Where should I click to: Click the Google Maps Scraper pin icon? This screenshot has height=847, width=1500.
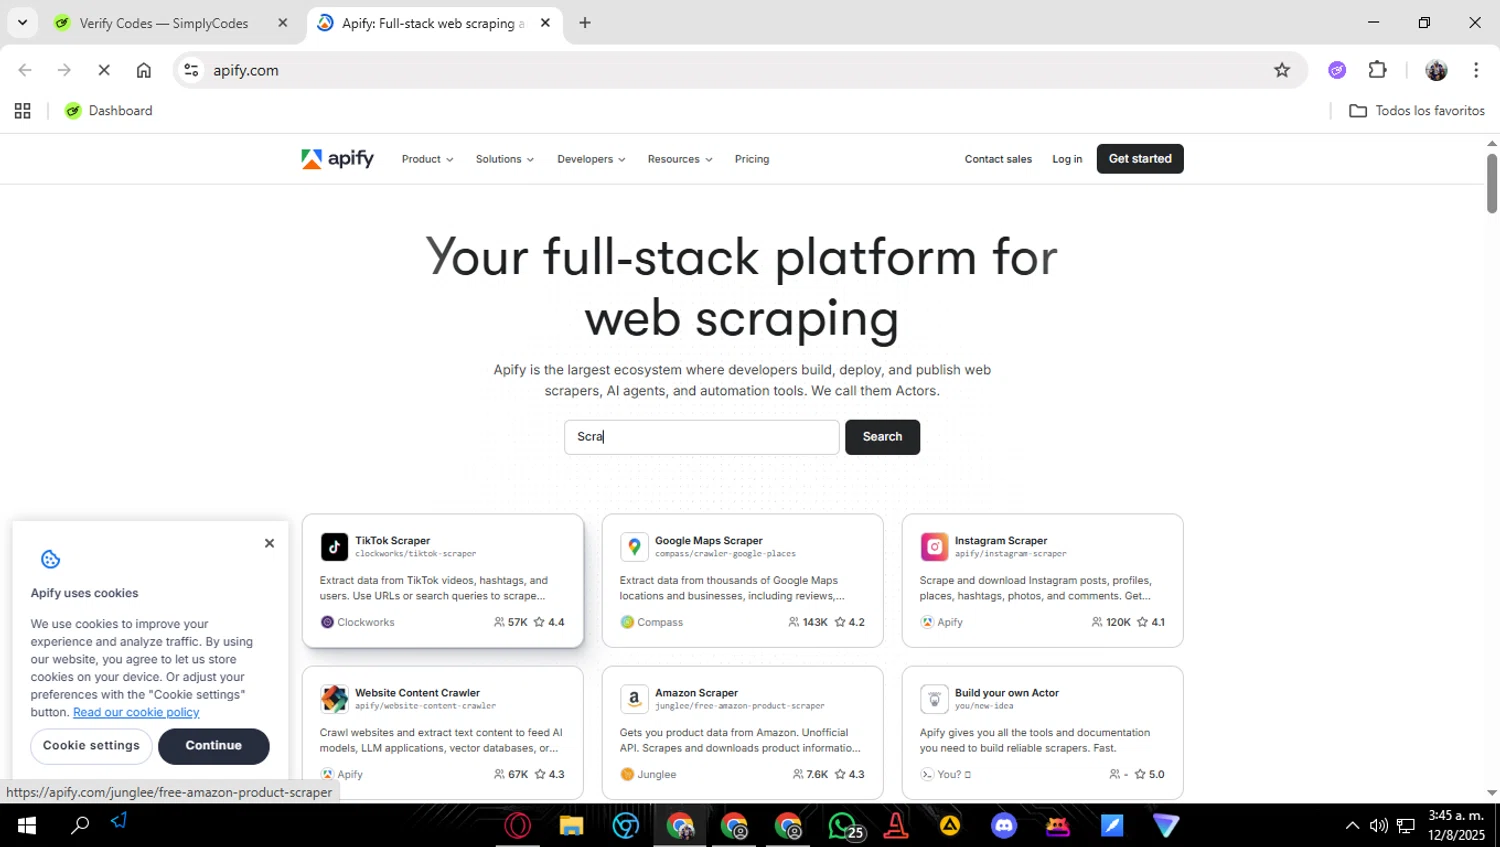tap(634, 546)
